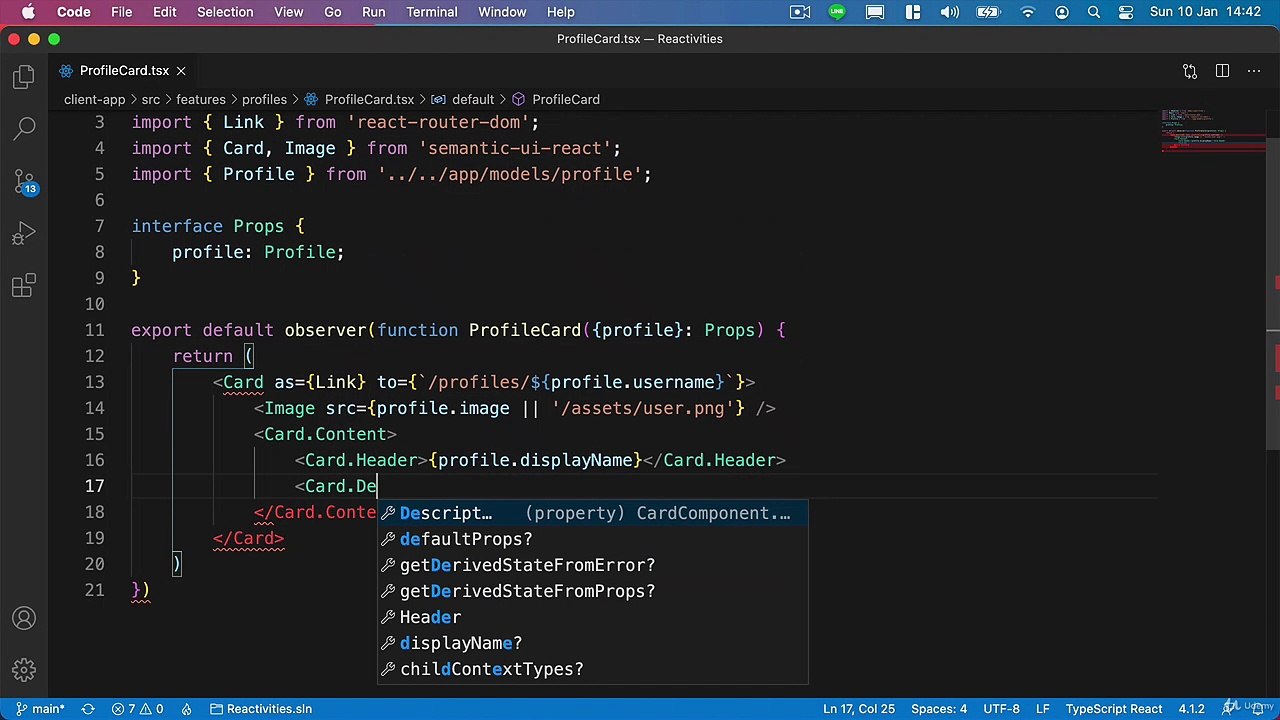Open the Terminal menu
Image resolution: width=1280 pixels, height=720 pixels.
[432, 12]
